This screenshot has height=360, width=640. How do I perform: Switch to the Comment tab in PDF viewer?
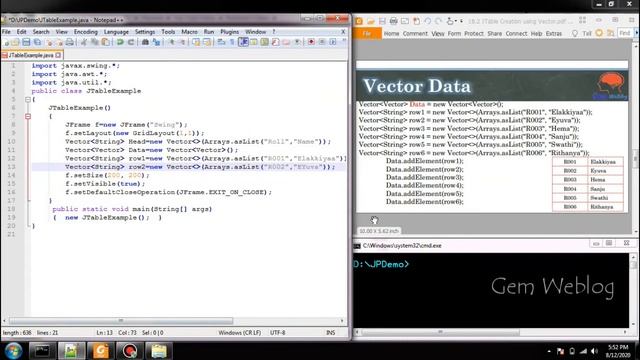tap(415, 33)
